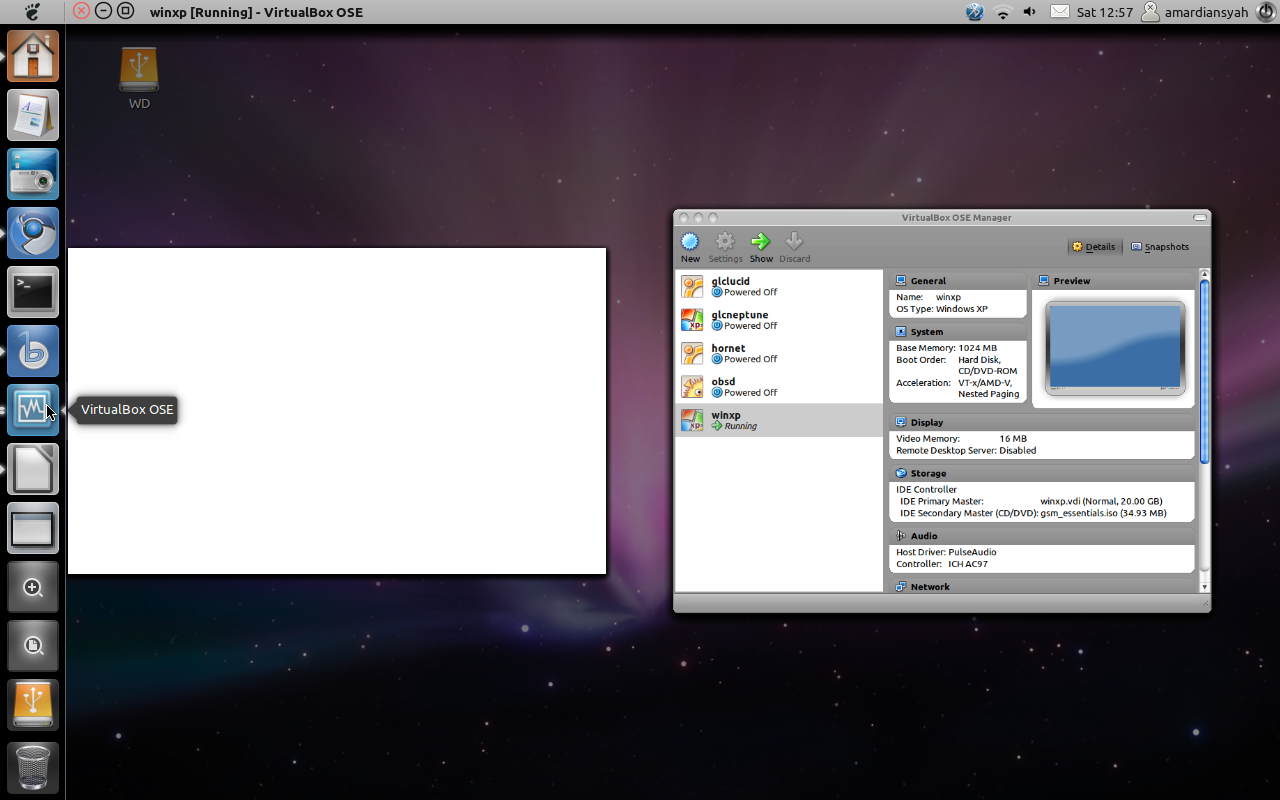Click the window-shaped dock icon
This screenshot has width=1280, height=800.
(x=33, y=528)
